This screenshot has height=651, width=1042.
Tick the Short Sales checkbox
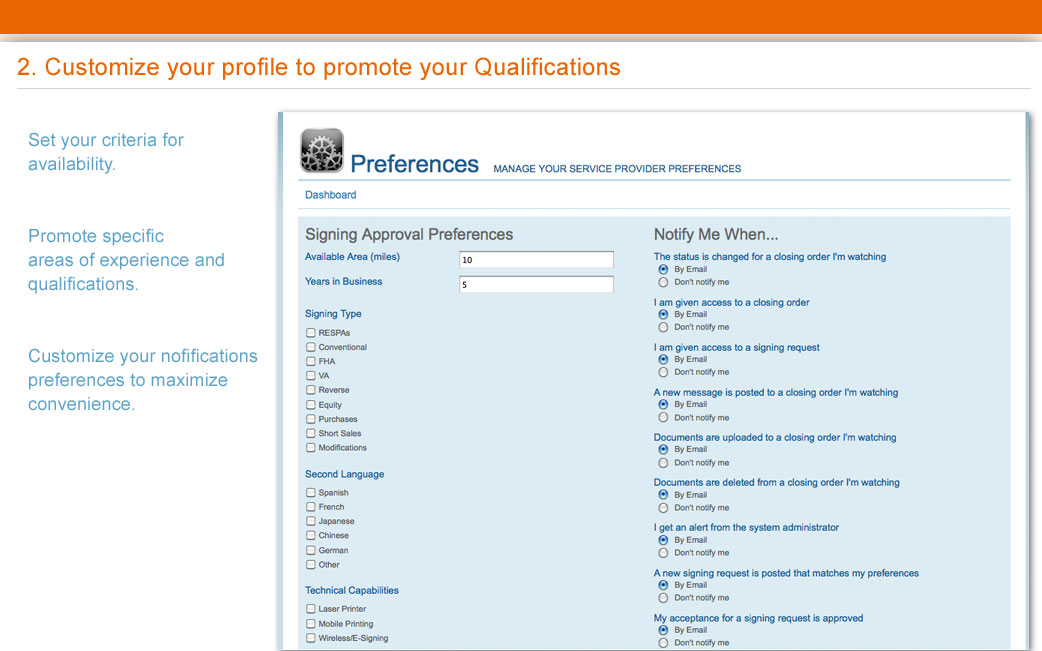pyautogui.click(x=310, y=433)
